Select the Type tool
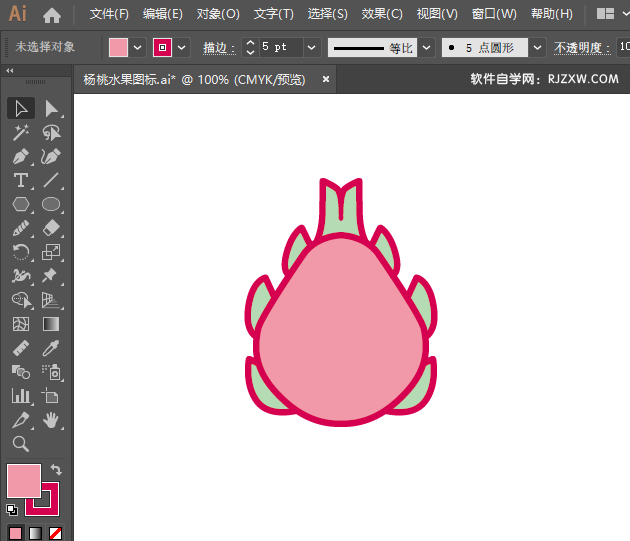 pyautogui.click(x=20, y=181)
